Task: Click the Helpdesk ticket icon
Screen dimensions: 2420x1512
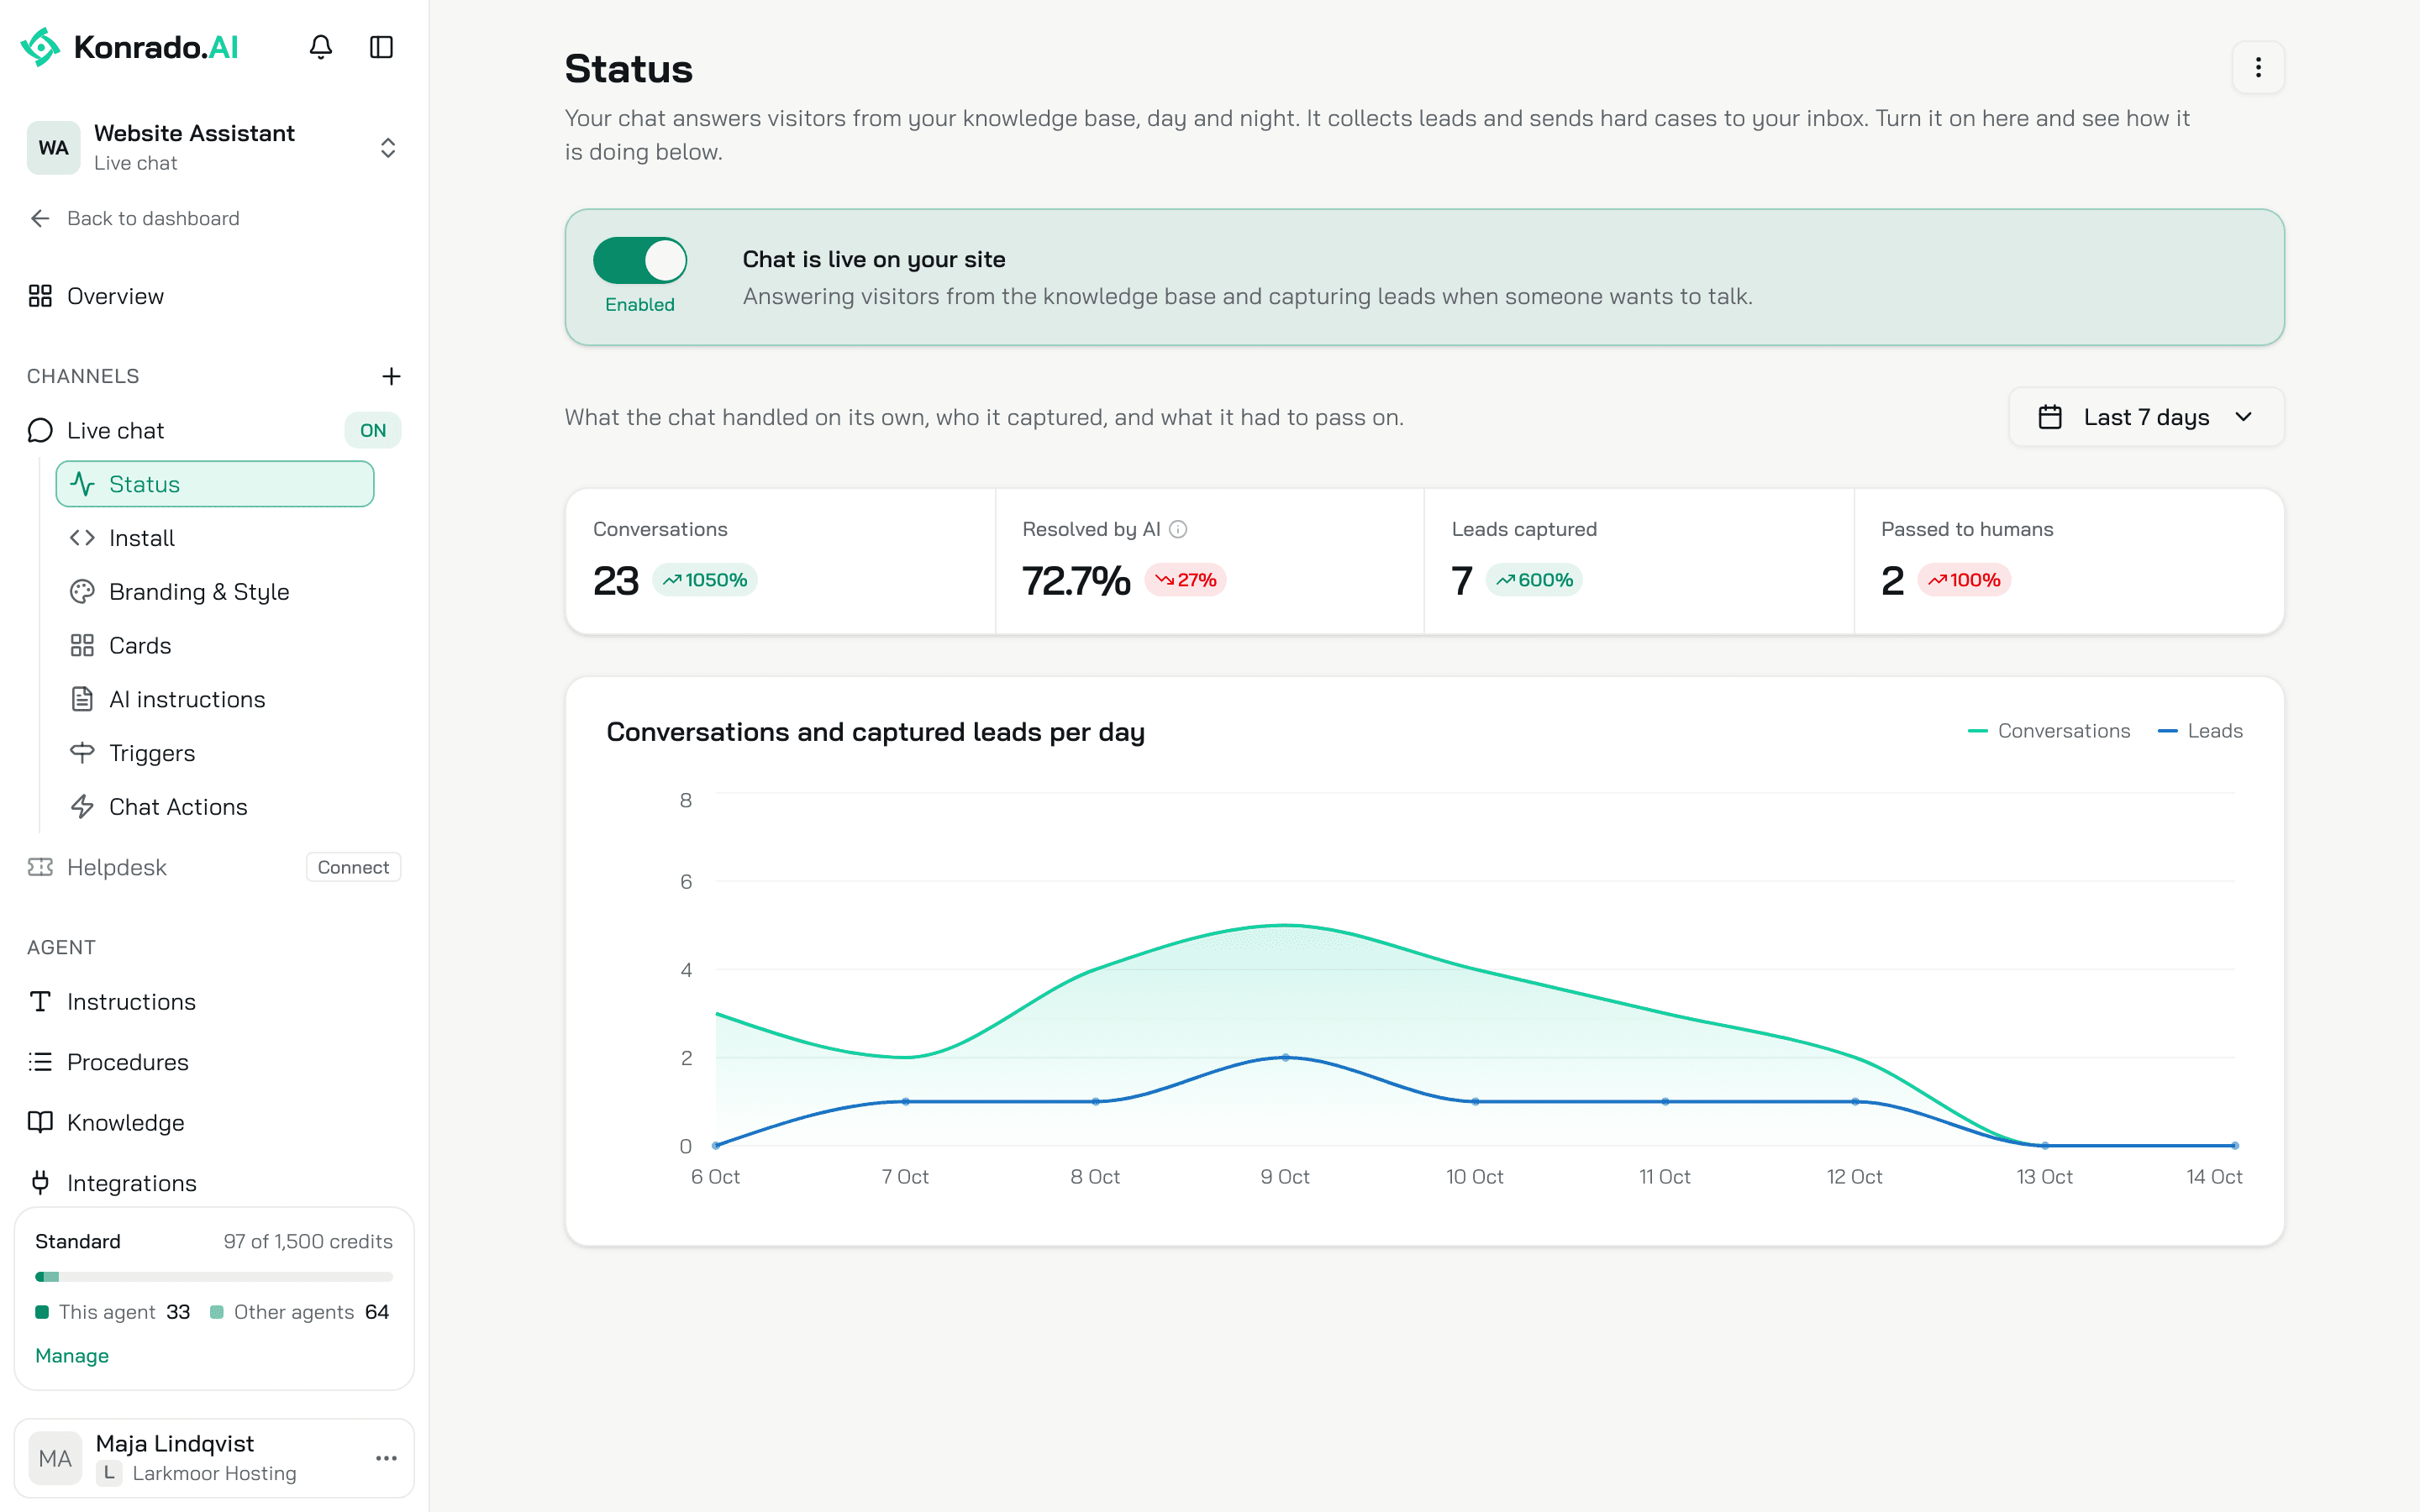Action: pos(40,867)
